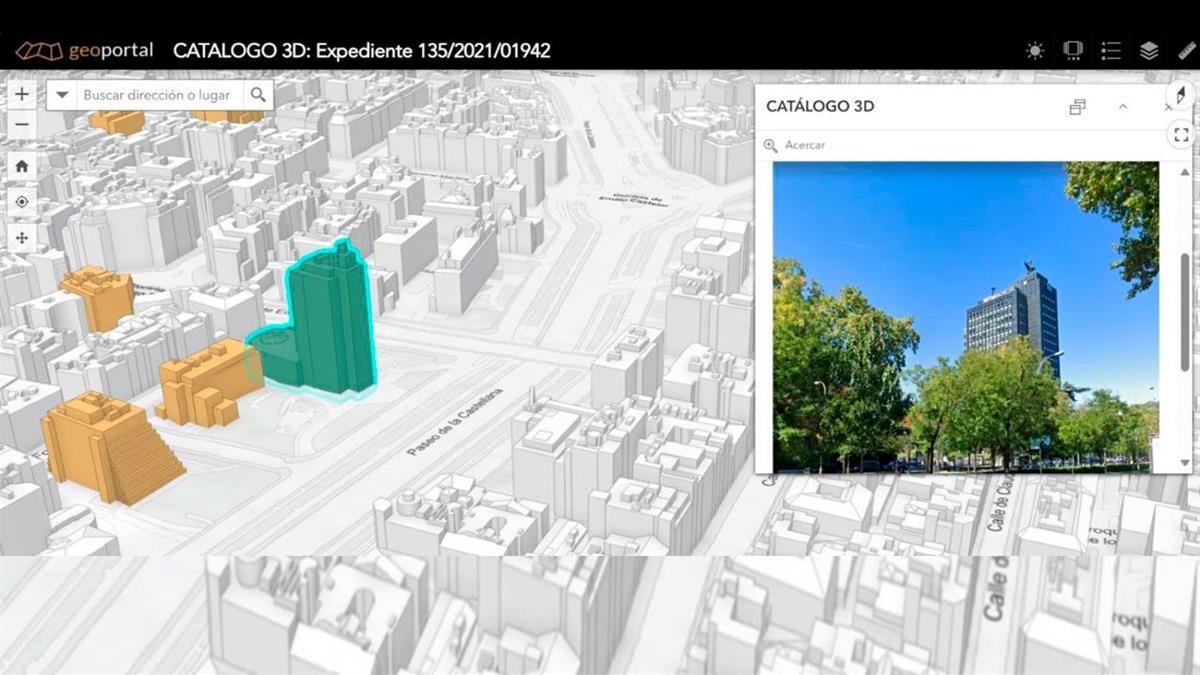Click the locate/compass button
This screenshot has height=675, width=1200.
(x=21, y=202)
